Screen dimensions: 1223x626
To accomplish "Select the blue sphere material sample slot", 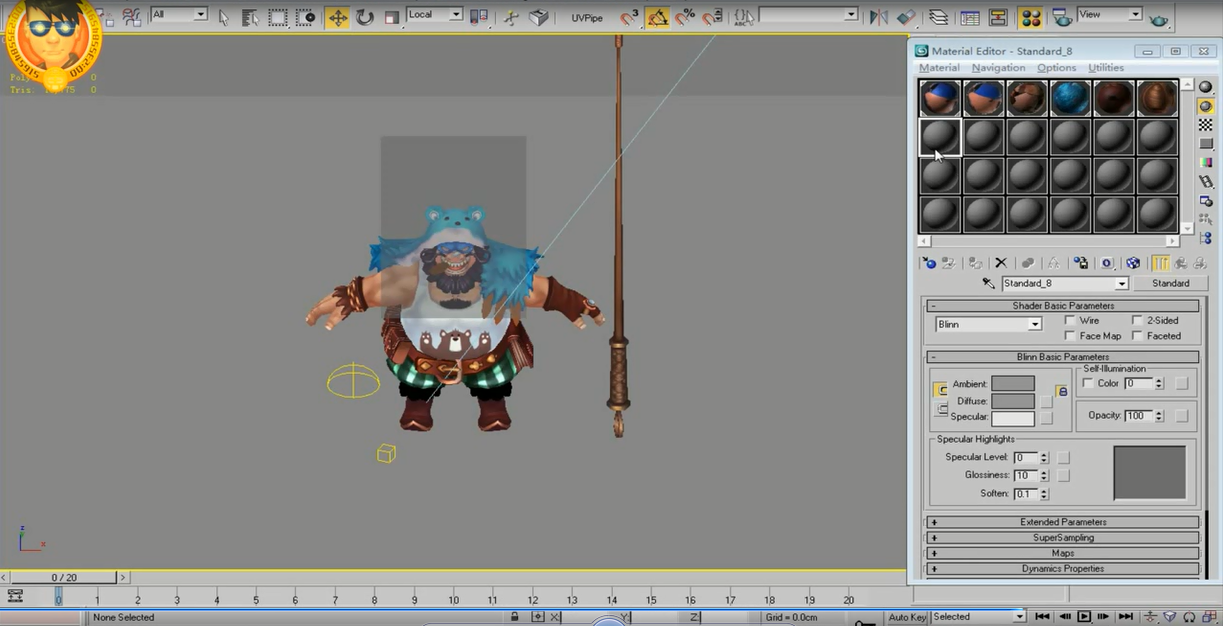I will (x=1070, y=98).
